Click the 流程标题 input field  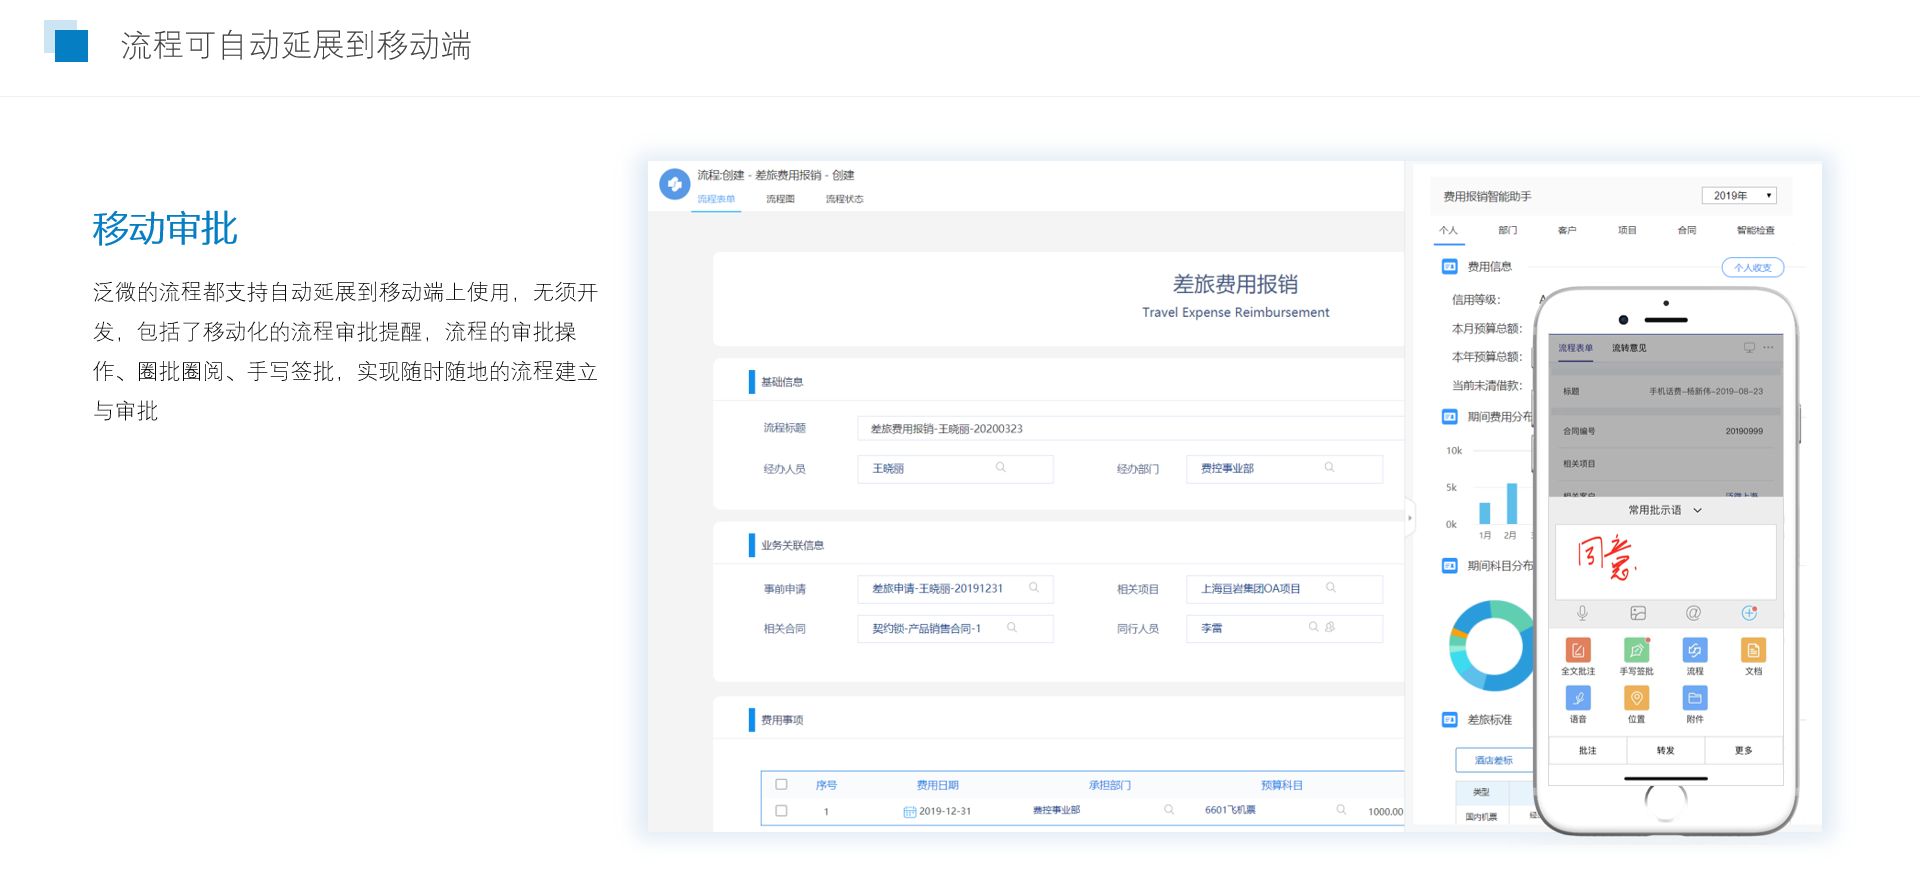click(1130, 429)
